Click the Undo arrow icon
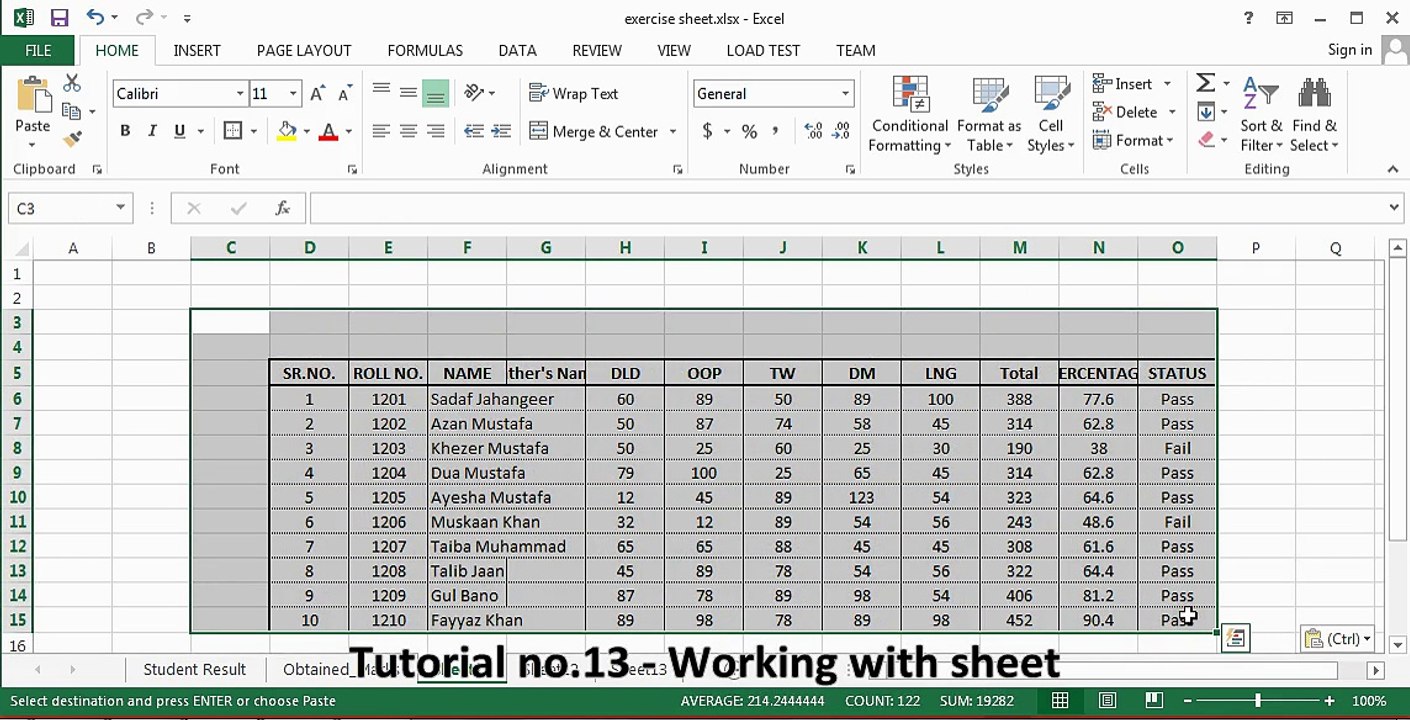The height and width of the screenshot is (720, 1410). 95,17
